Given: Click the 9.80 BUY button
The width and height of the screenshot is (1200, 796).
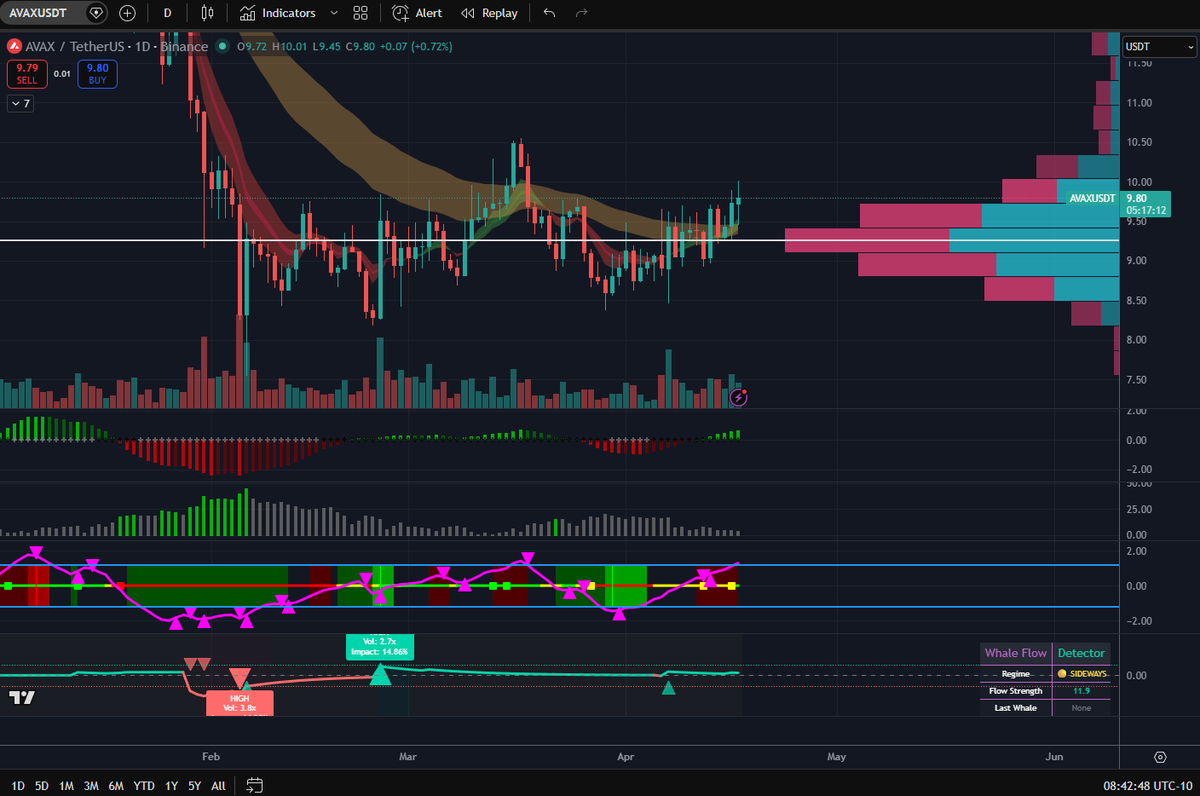Looking at the screenshot, I should pyautogui.click(x=97, y=73).
